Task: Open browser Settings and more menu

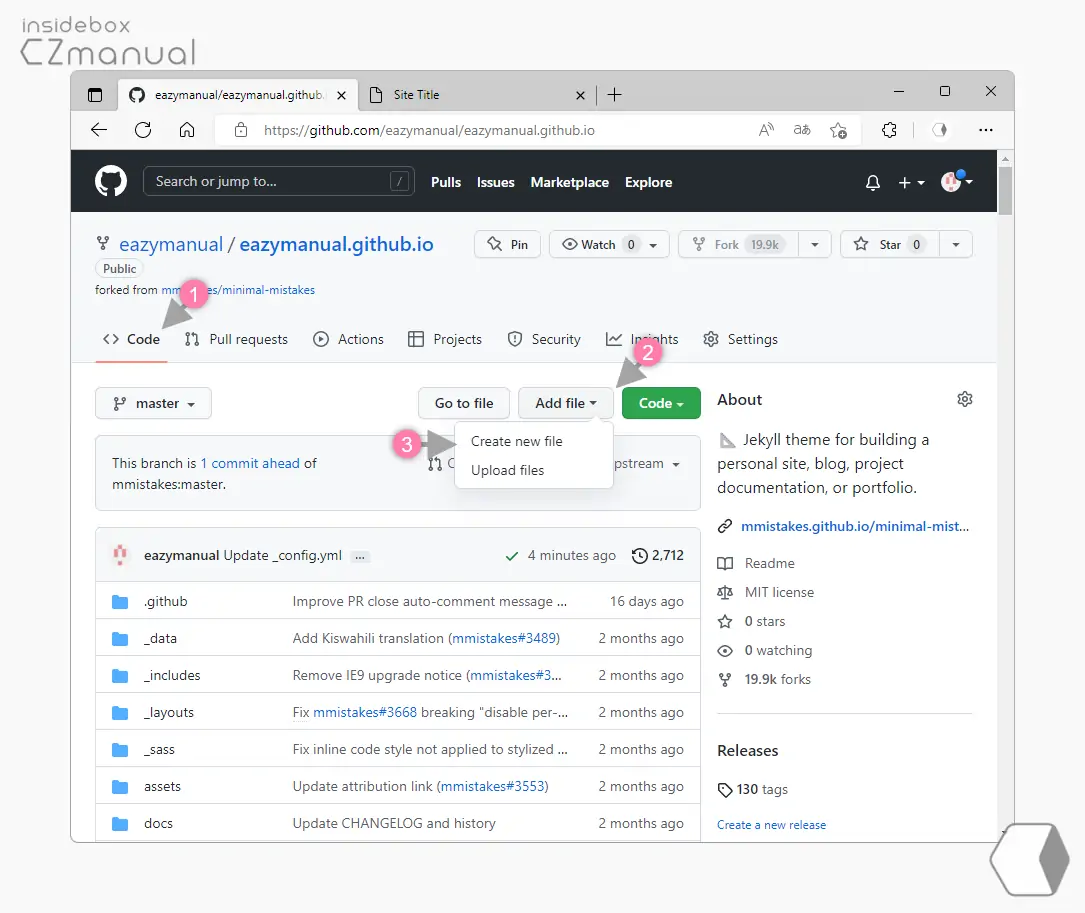Action: [985, 130]
